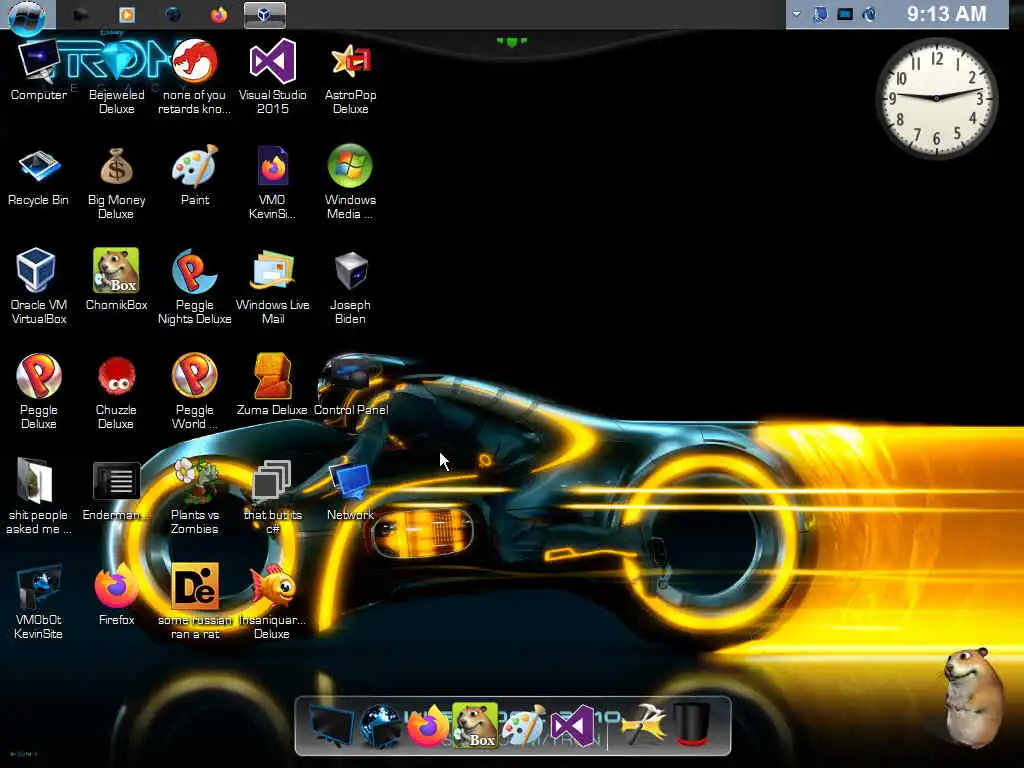Open the Recycle Bin
1024x768 pixels.
[x=38, y=176]
